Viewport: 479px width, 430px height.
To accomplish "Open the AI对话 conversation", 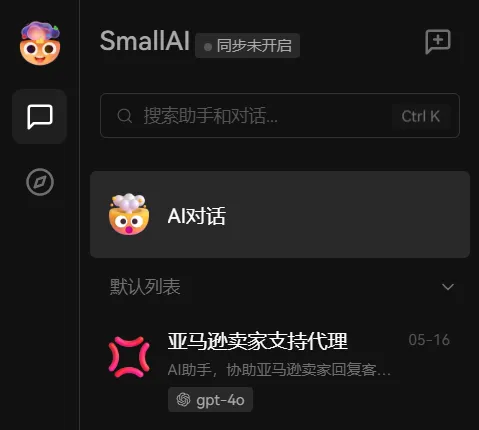I will [280, 215].
